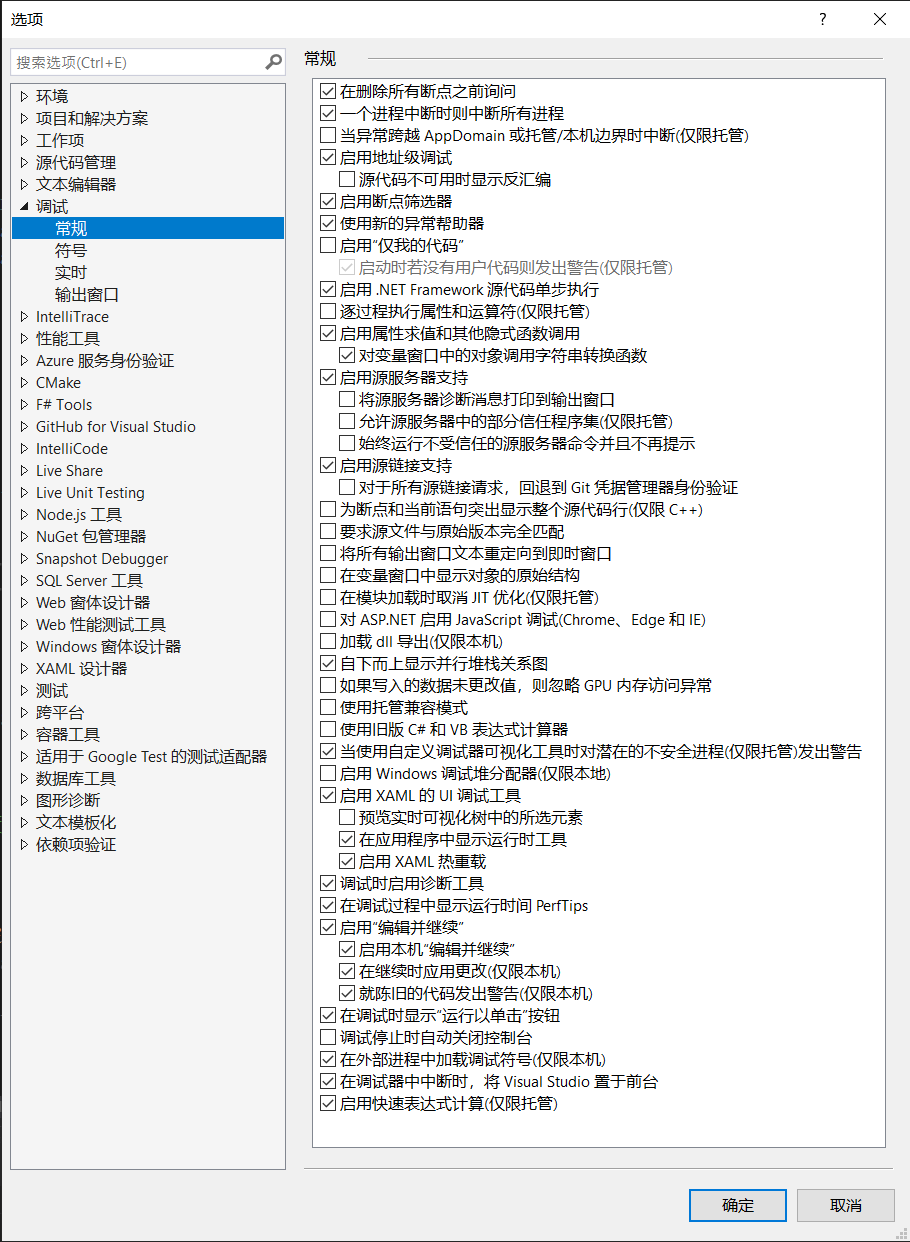Disable 使用新的异常帮助程序 checkbox
Viewport: 910px width, 1242px height.
tap(327, 223)
